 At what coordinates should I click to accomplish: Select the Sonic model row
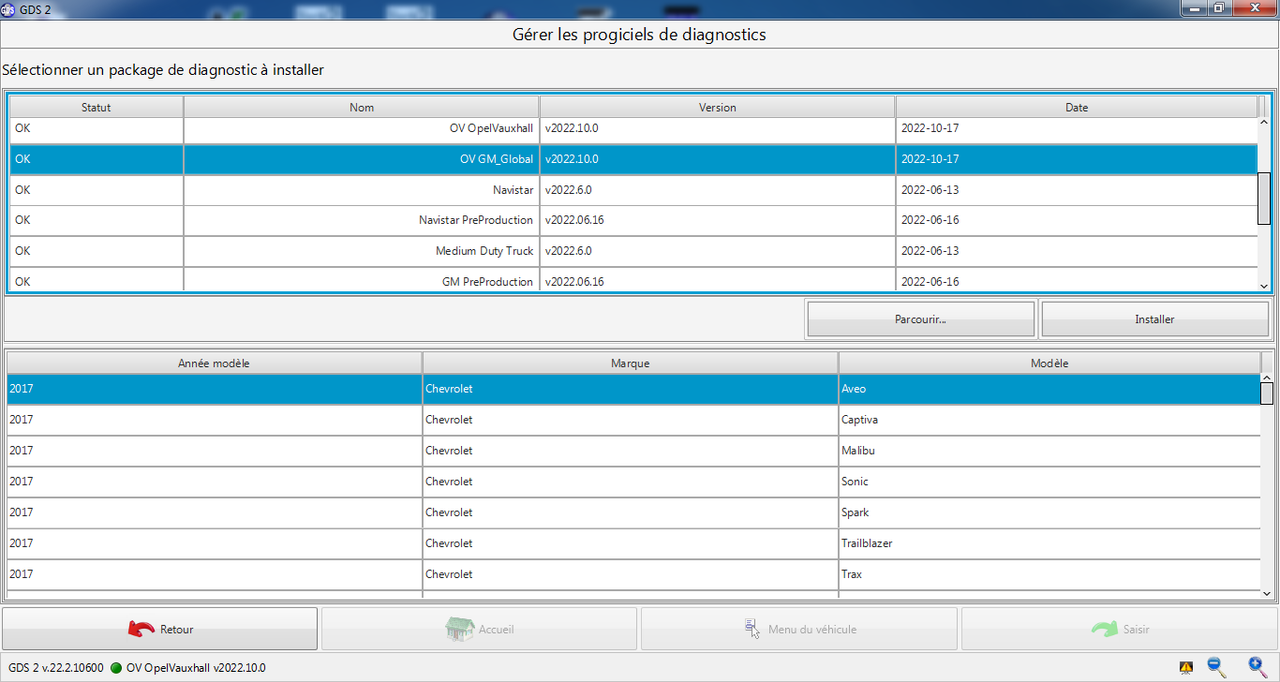coord(633,482)
